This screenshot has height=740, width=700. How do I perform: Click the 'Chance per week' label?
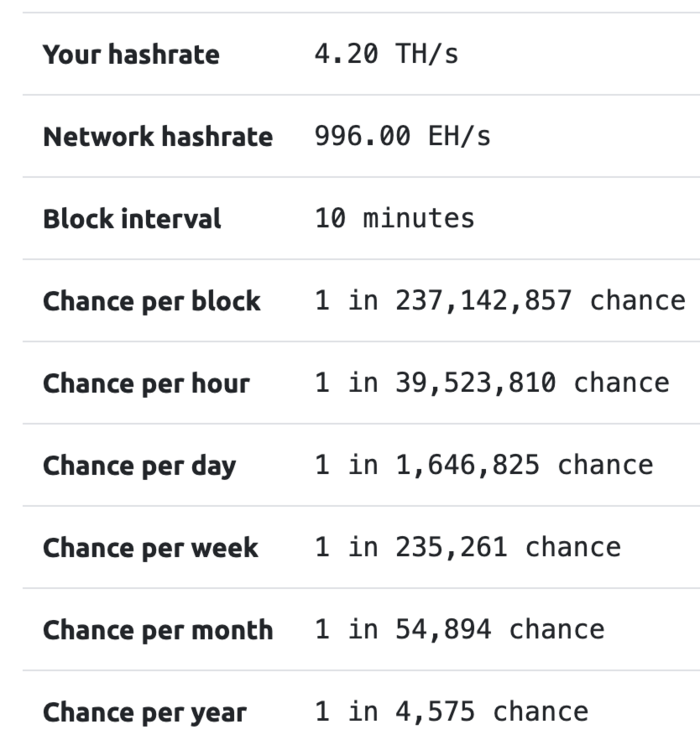(x=151, y=548)
